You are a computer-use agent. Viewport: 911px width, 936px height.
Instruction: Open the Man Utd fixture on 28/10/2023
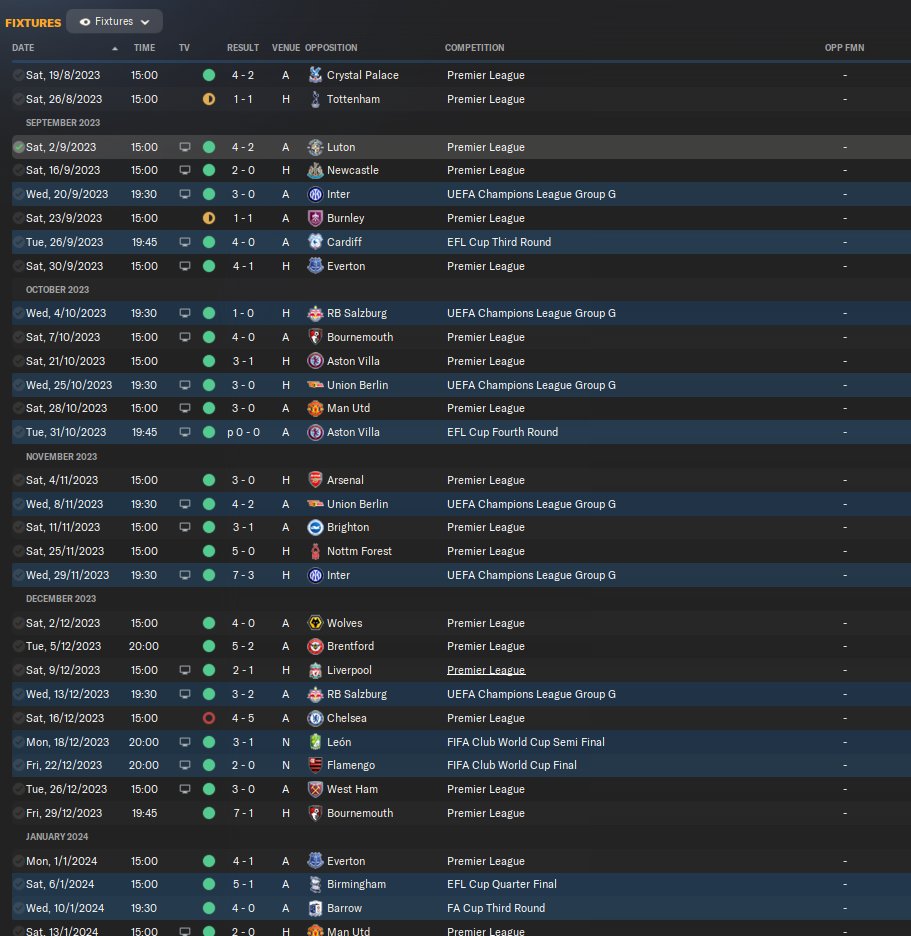tap(349, 408)
